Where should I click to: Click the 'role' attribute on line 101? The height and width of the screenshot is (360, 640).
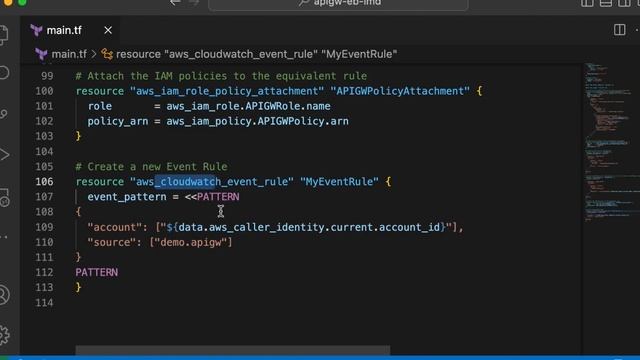tap(100, 106)
